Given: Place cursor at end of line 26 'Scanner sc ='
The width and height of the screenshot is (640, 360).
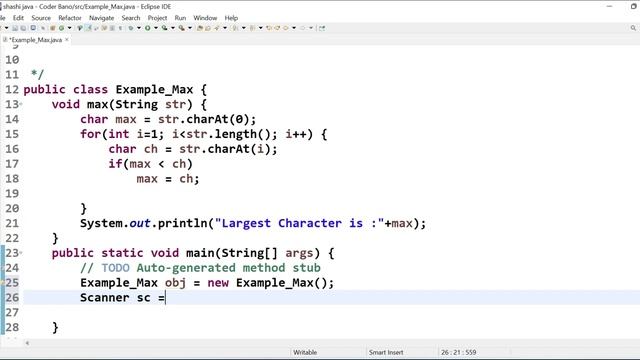Looking at the screenshot, I should pos(165,298).
